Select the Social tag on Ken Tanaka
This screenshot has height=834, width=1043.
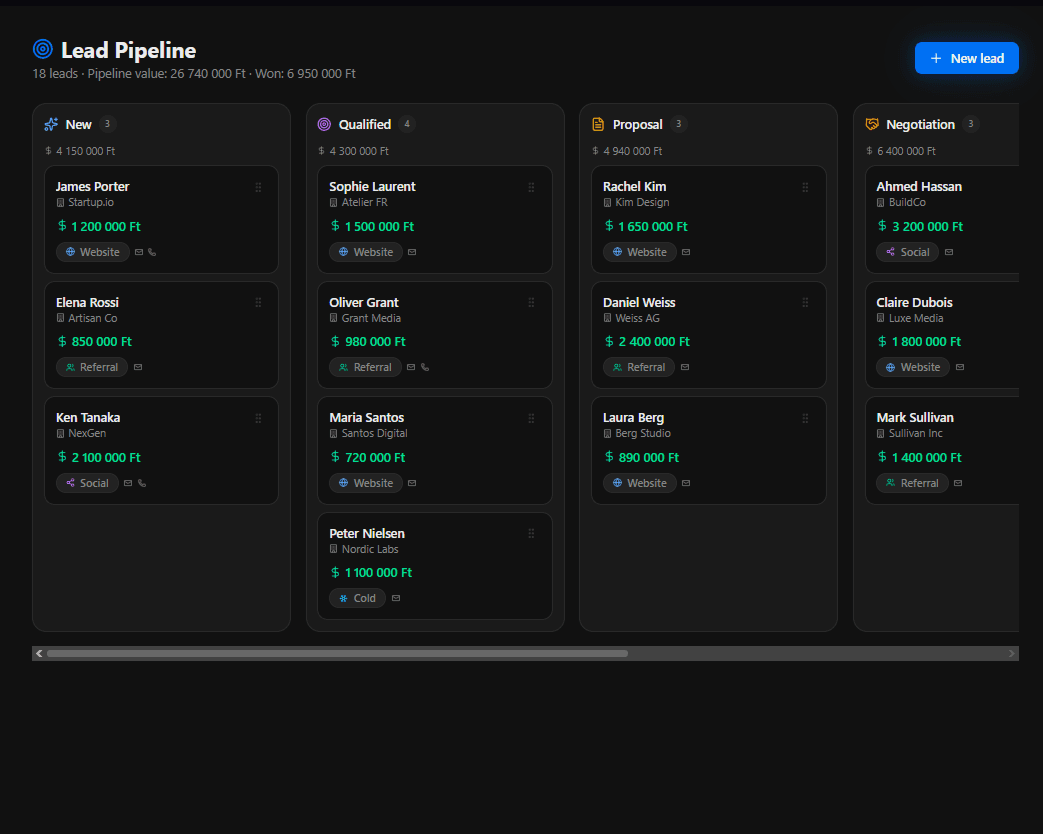click(87, 483)
